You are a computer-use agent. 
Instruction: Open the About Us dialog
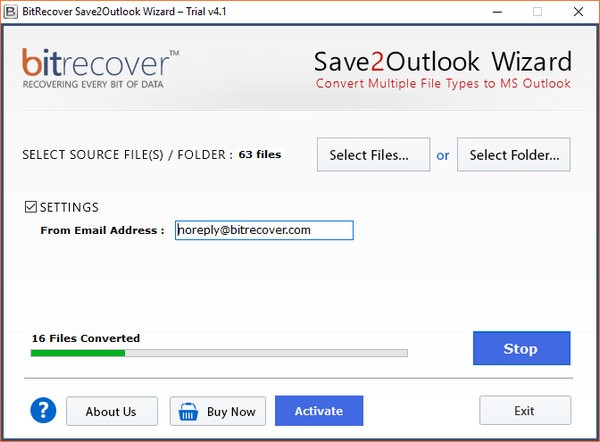[x=112, y=411]
